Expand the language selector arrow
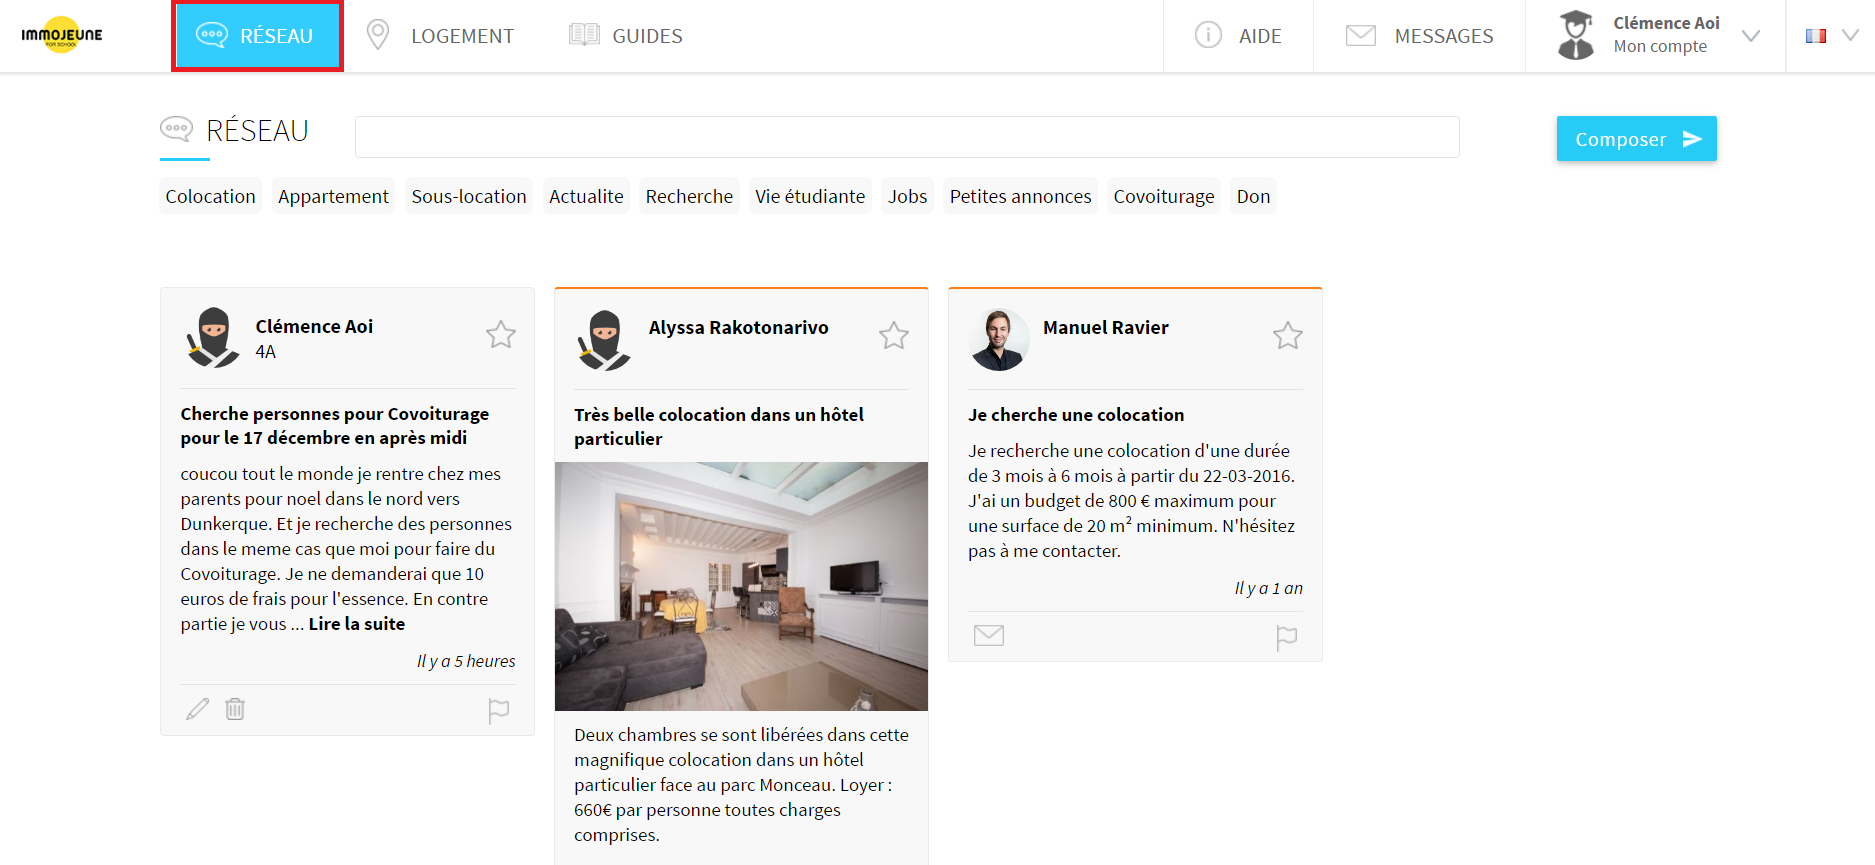 tap(1850, 36)
